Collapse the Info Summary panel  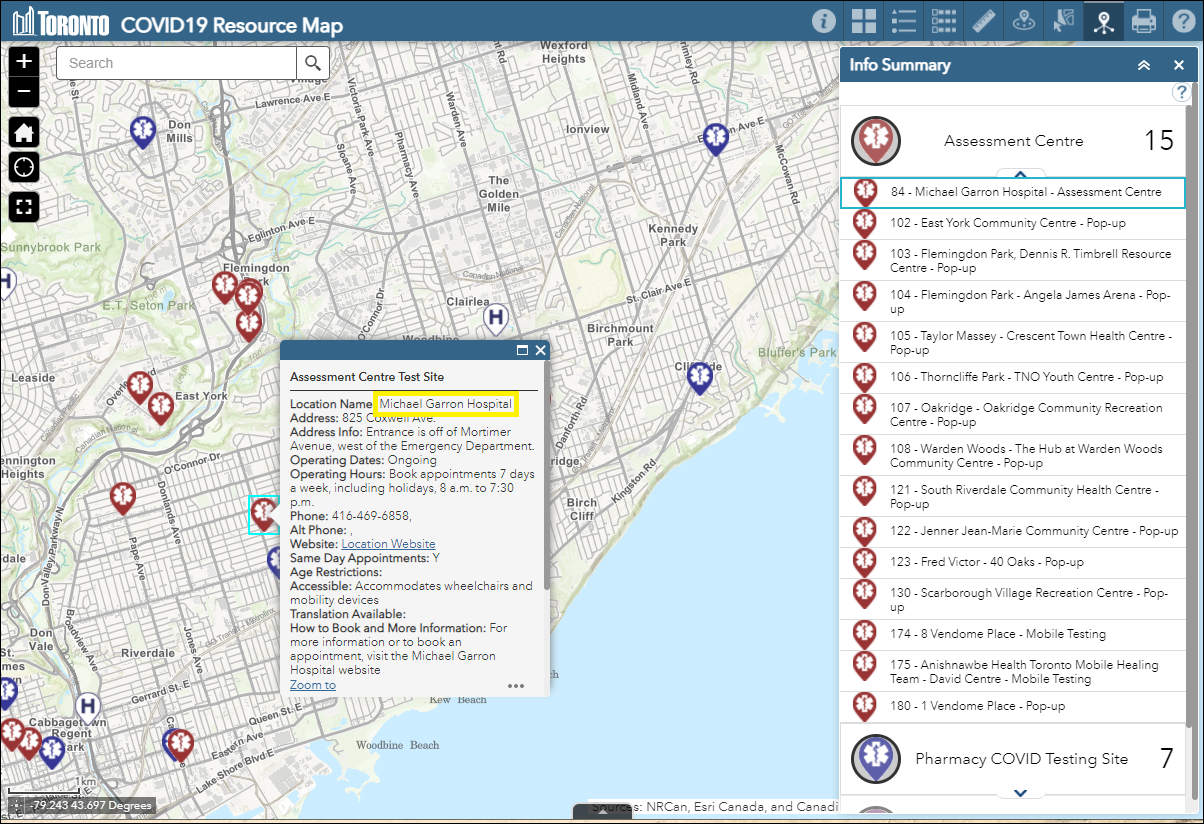[1144, 65]
